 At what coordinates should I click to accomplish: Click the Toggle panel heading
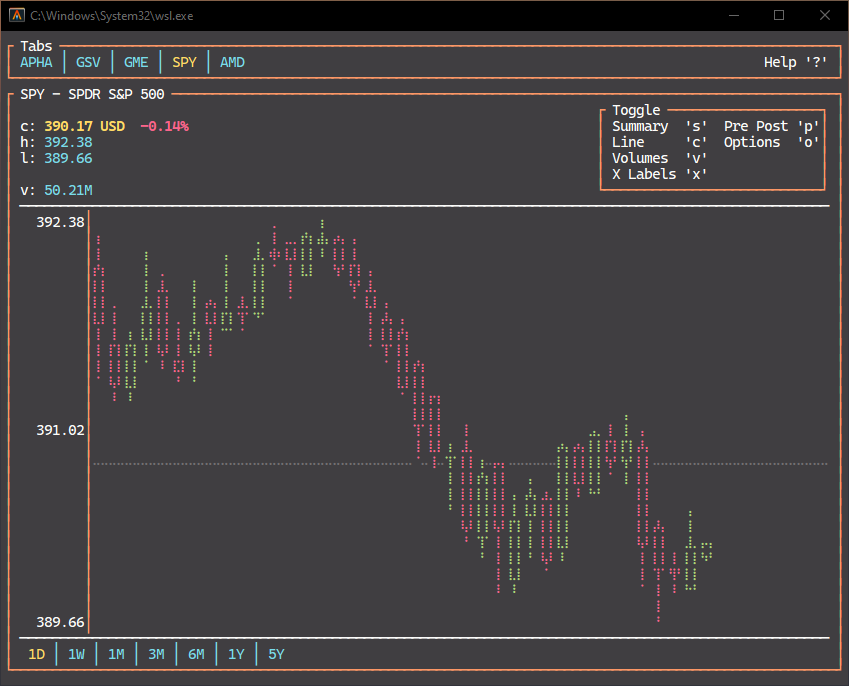tap(636, 110)
